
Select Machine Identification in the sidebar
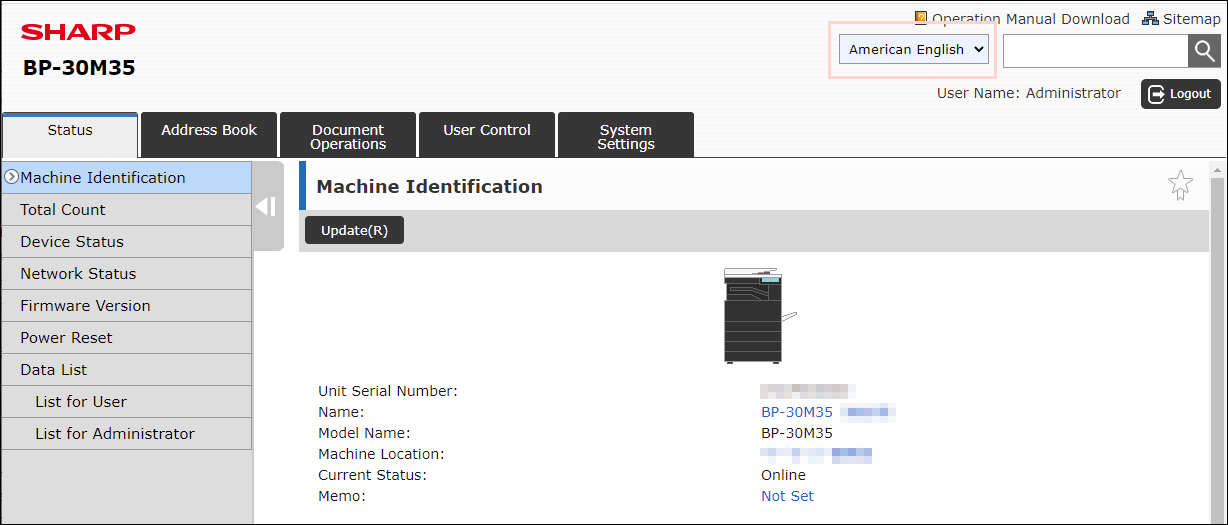click(126, 178)
